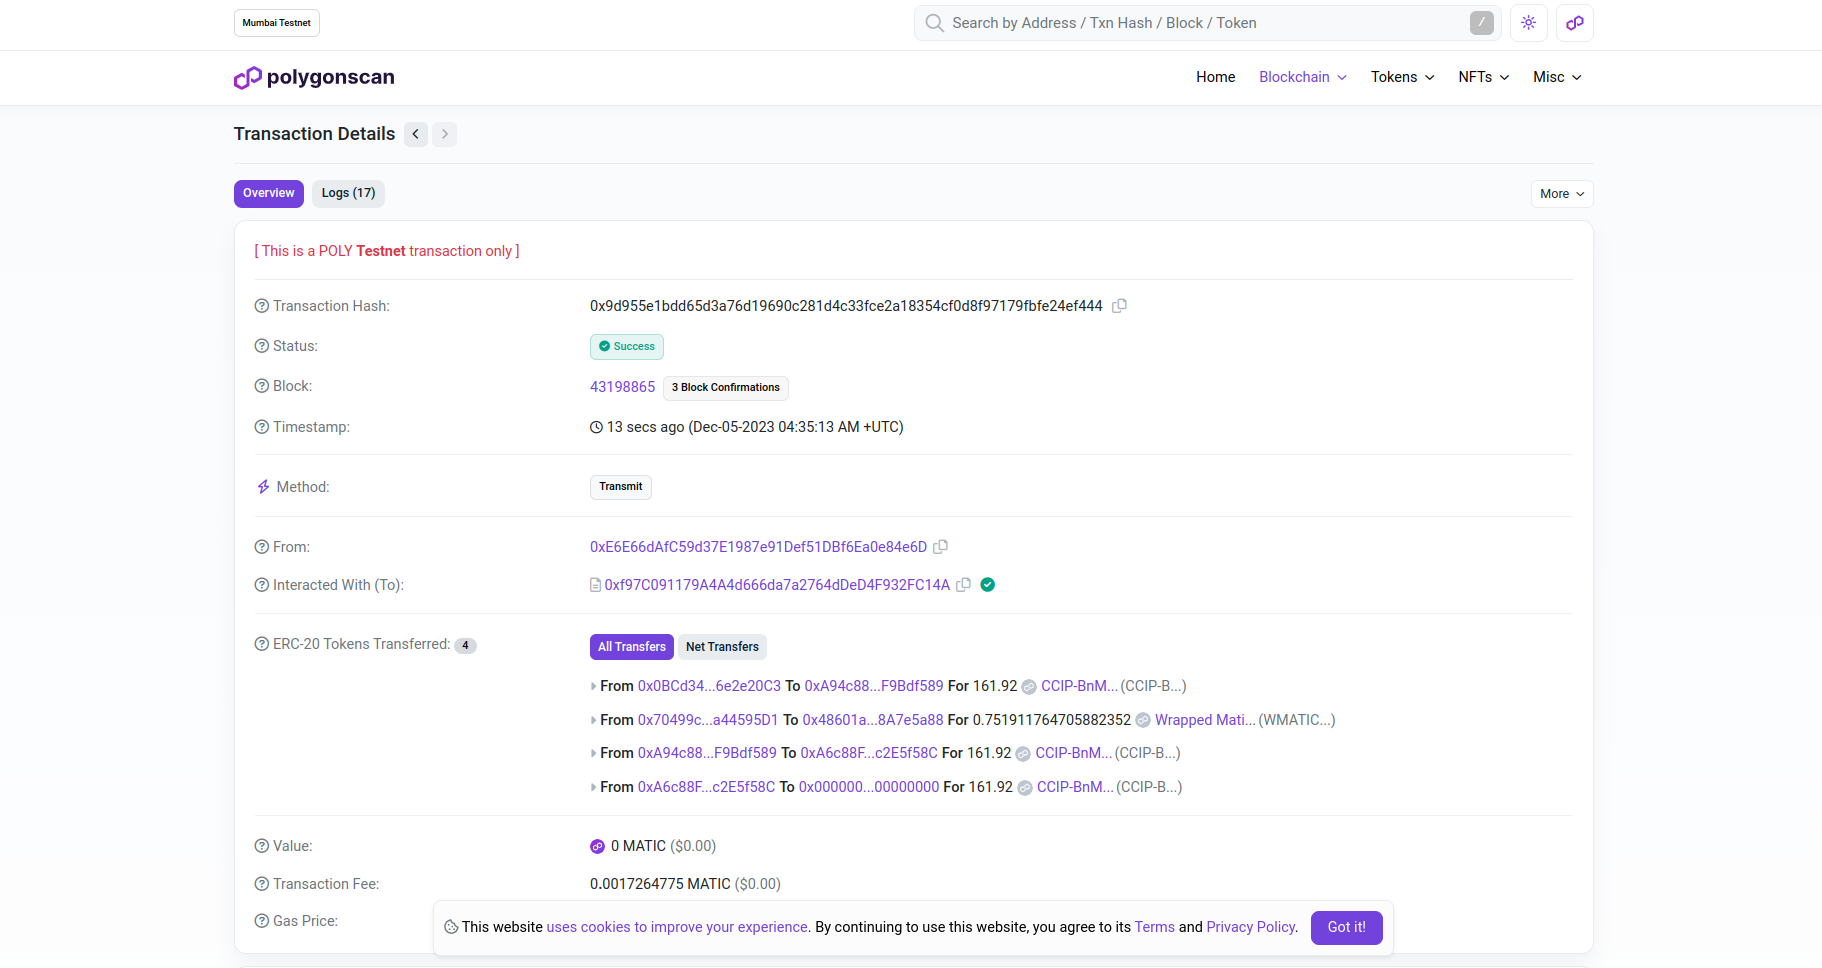This screenshot has width=1822, height=968.
Task: Click the contract file icon beside address
Action: point(596,585)
